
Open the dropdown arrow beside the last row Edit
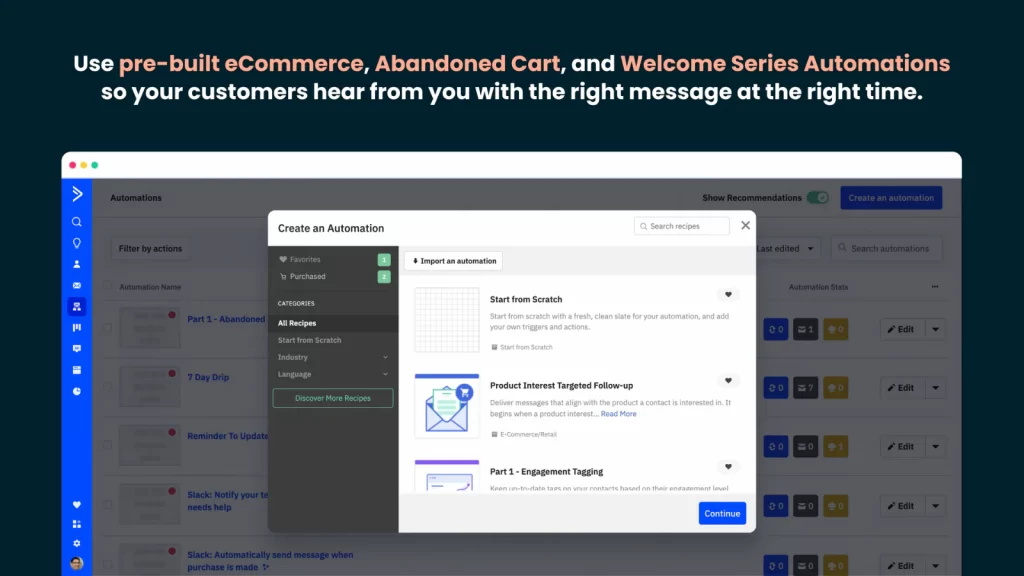point(935,566)
